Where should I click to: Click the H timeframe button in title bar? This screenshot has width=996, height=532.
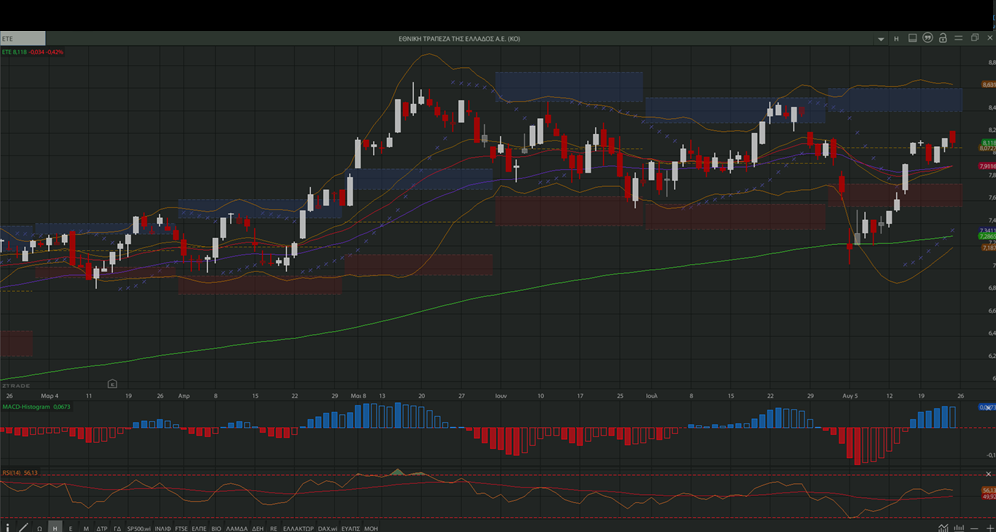(896, 39)
